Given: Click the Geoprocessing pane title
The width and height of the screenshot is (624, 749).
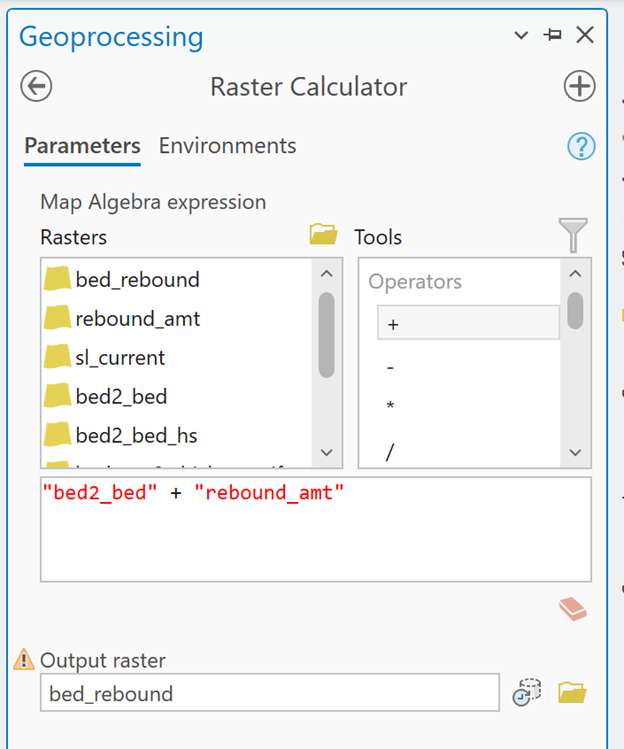Looking at the screenshot, I should [111, 37].
